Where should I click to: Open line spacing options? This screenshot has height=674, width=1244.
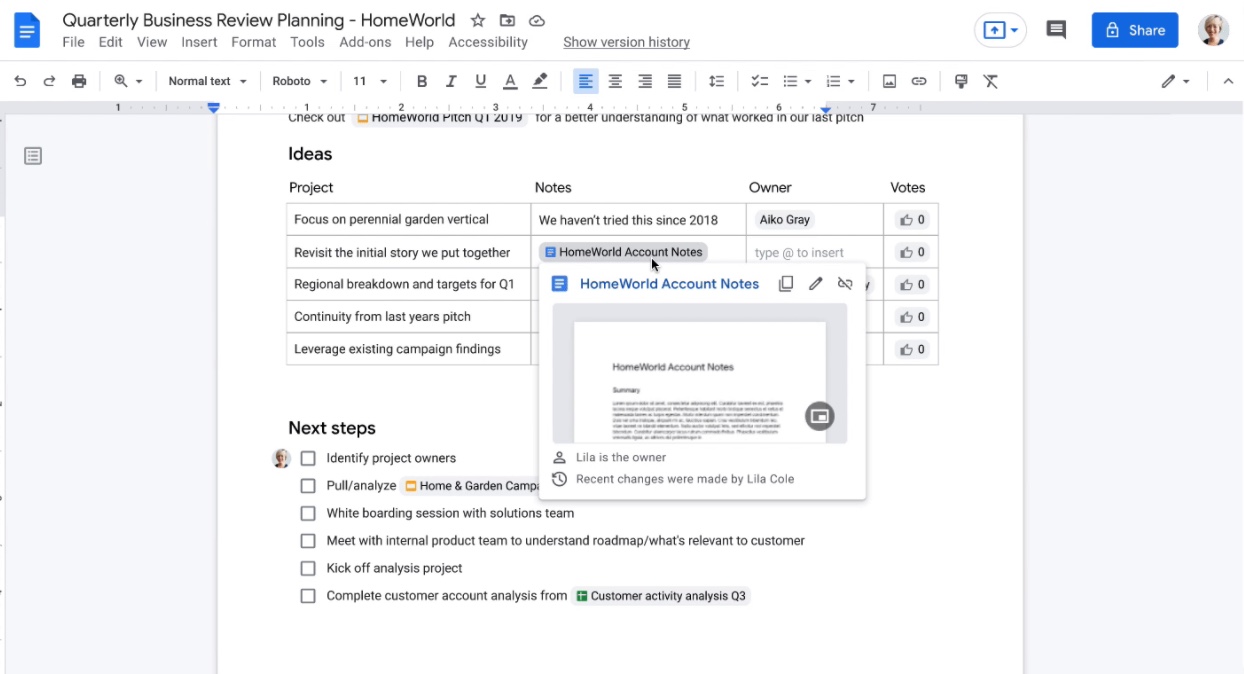pos(716,81)
